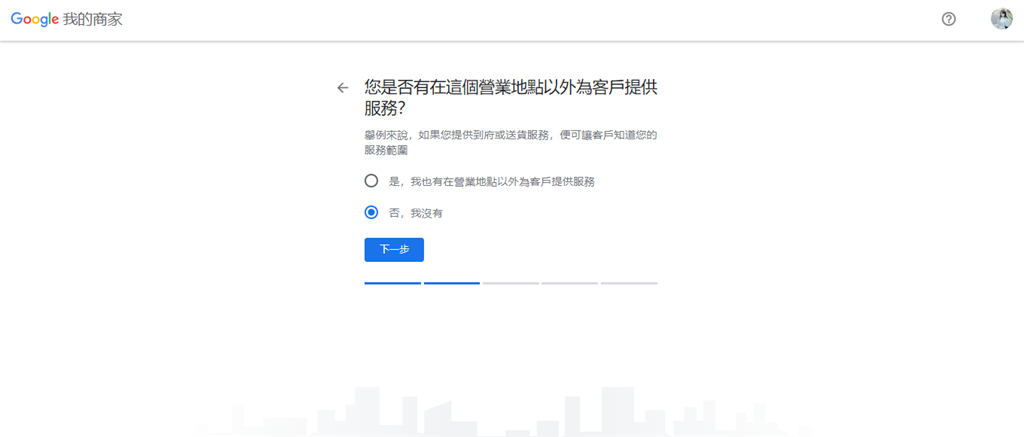The image size is (1024, 437).
Task: Open the help question-mark icon
Action: pos(948,20)
